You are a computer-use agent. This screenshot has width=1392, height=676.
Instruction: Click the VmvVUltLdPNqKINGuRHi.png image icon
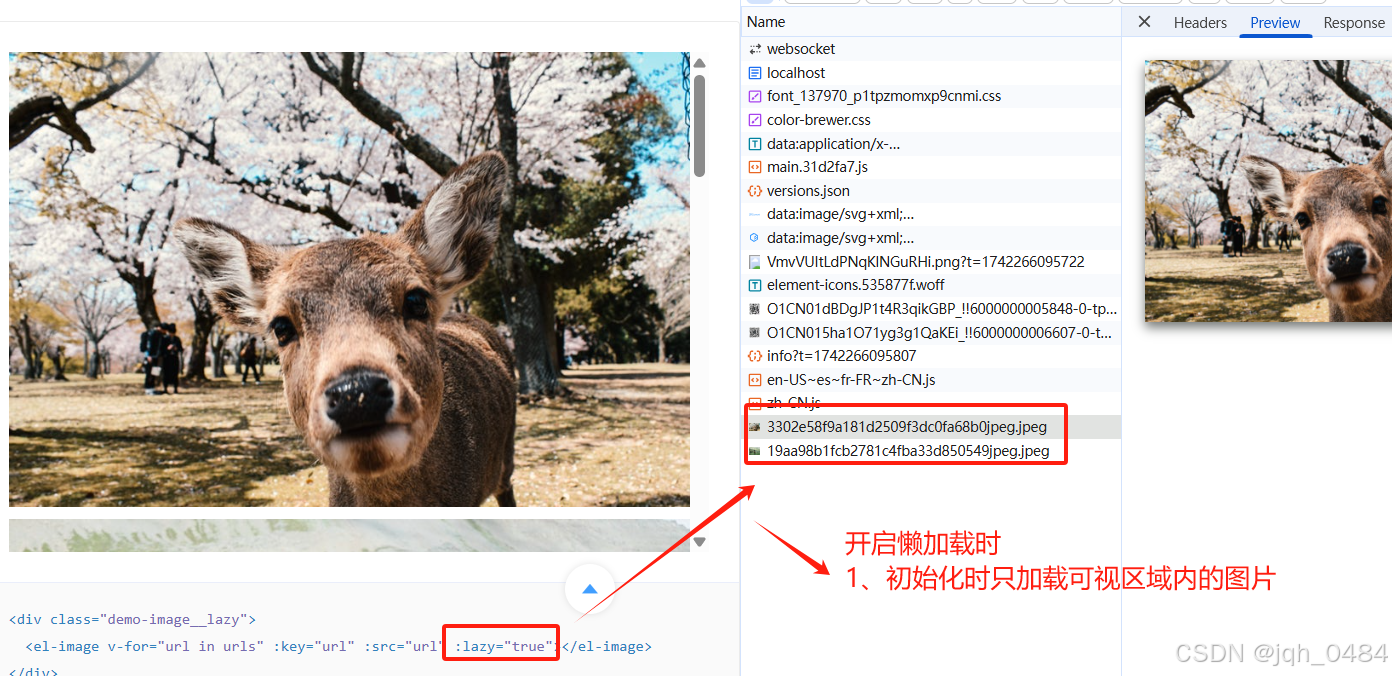tap(755, 262)
